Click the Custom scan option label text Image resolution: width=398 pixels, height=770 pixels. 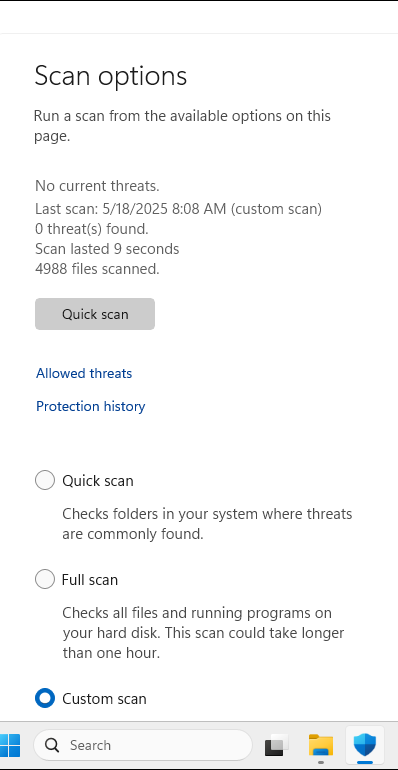point(104,699)
